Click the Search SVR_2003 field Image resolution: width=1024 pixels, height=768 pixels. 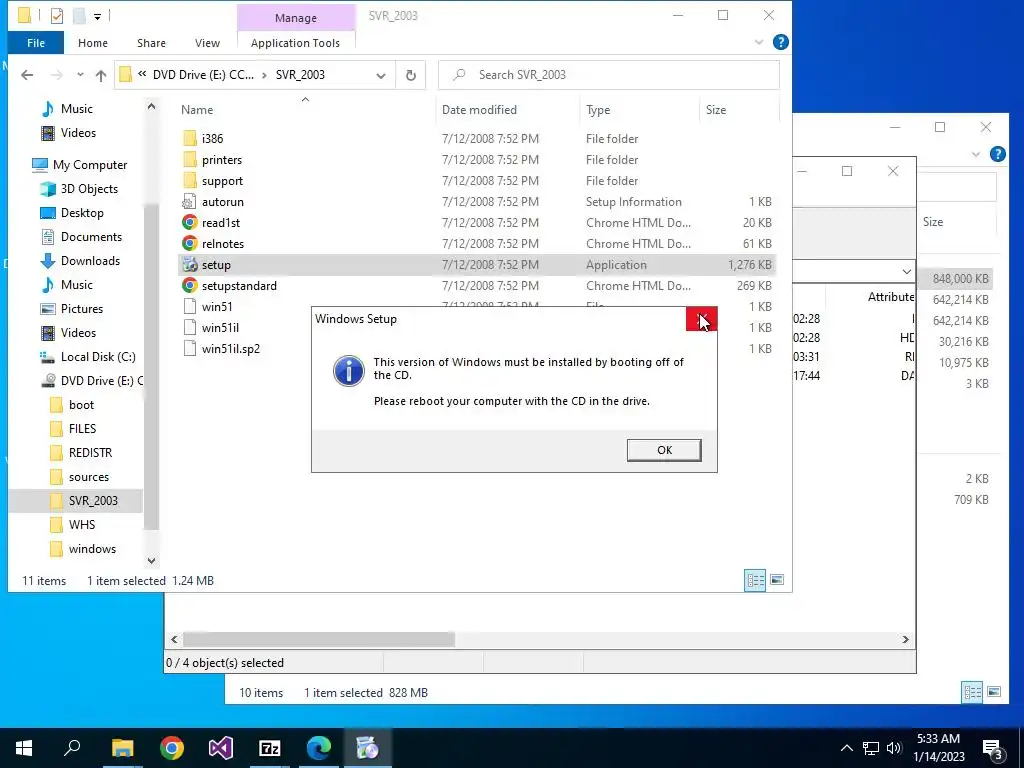[x=609, y=75]
